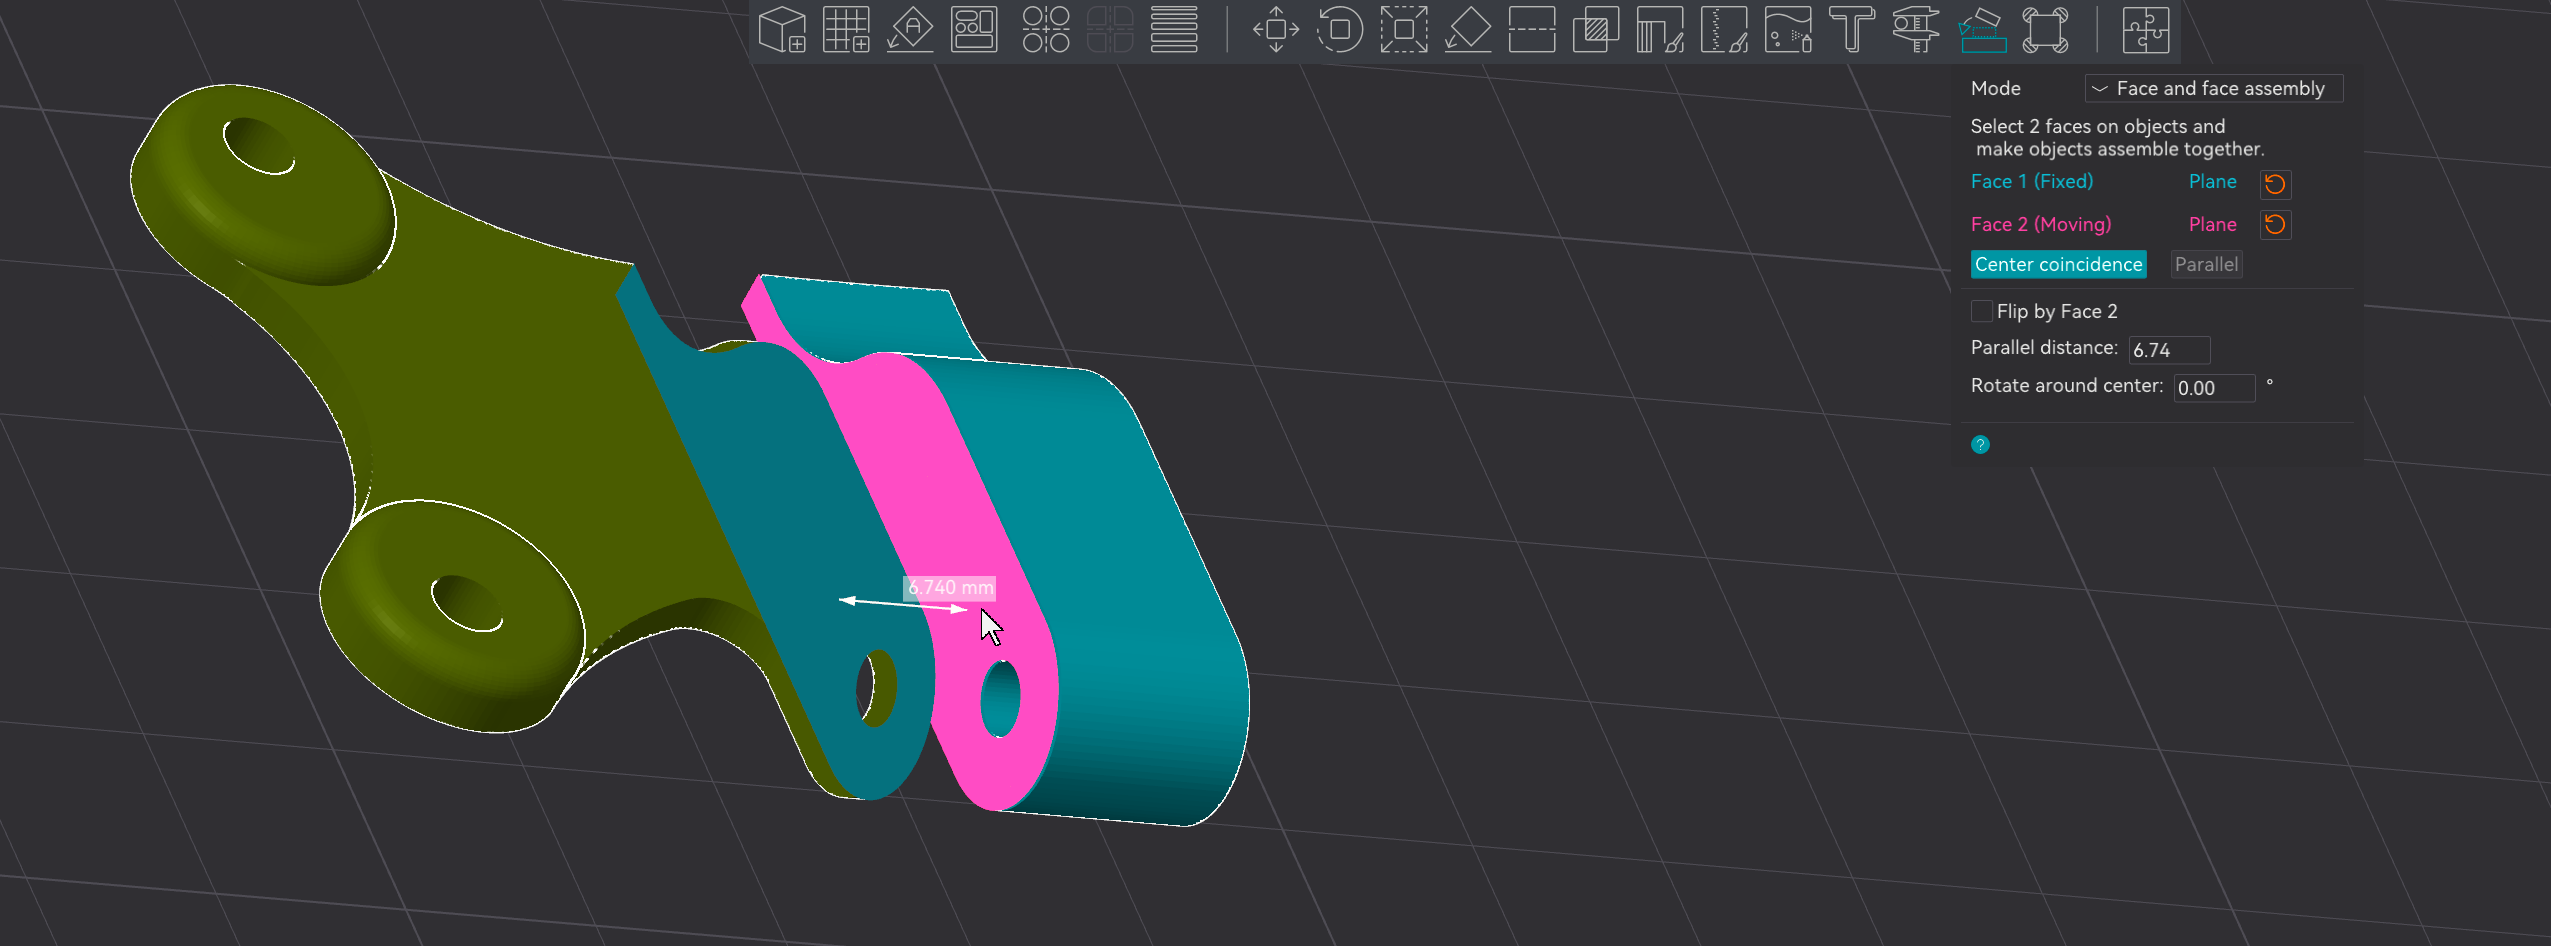Click the Face 1 (Fixed) label

pos(2031,181)
